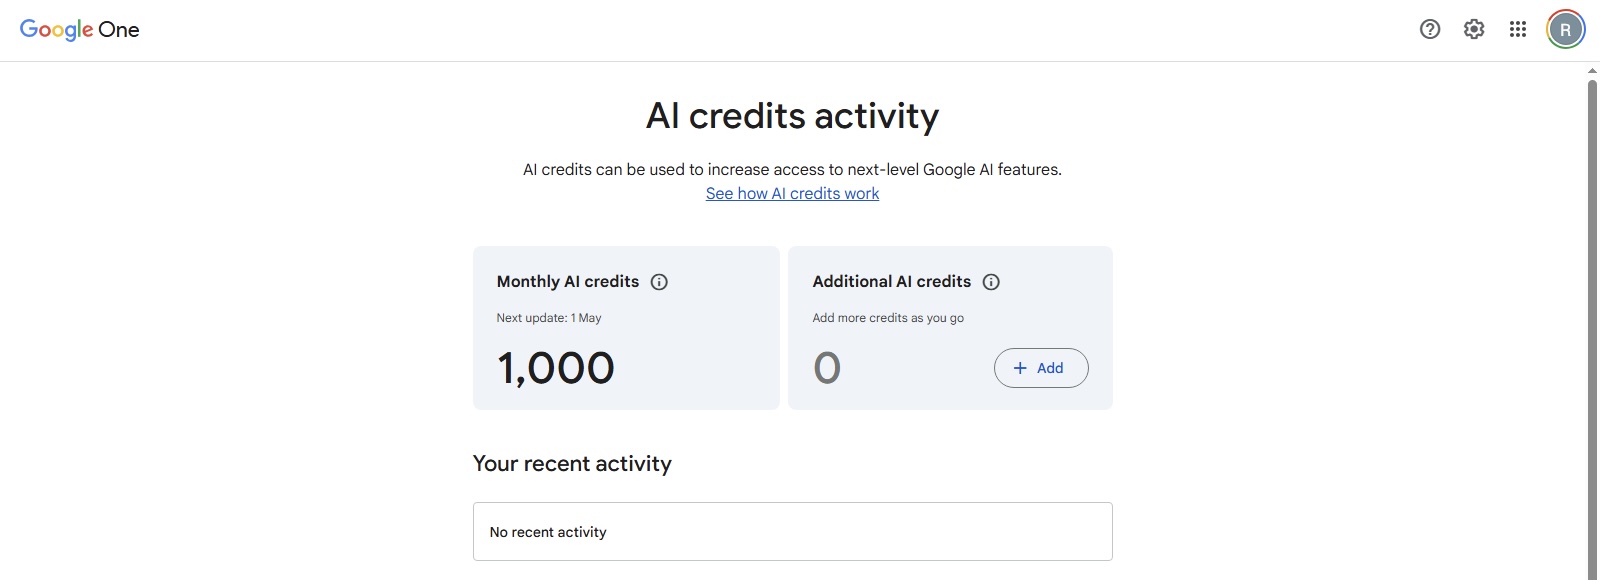Go to Google One home via logo
Screen dimensions: 1600x580
[80, 29]
